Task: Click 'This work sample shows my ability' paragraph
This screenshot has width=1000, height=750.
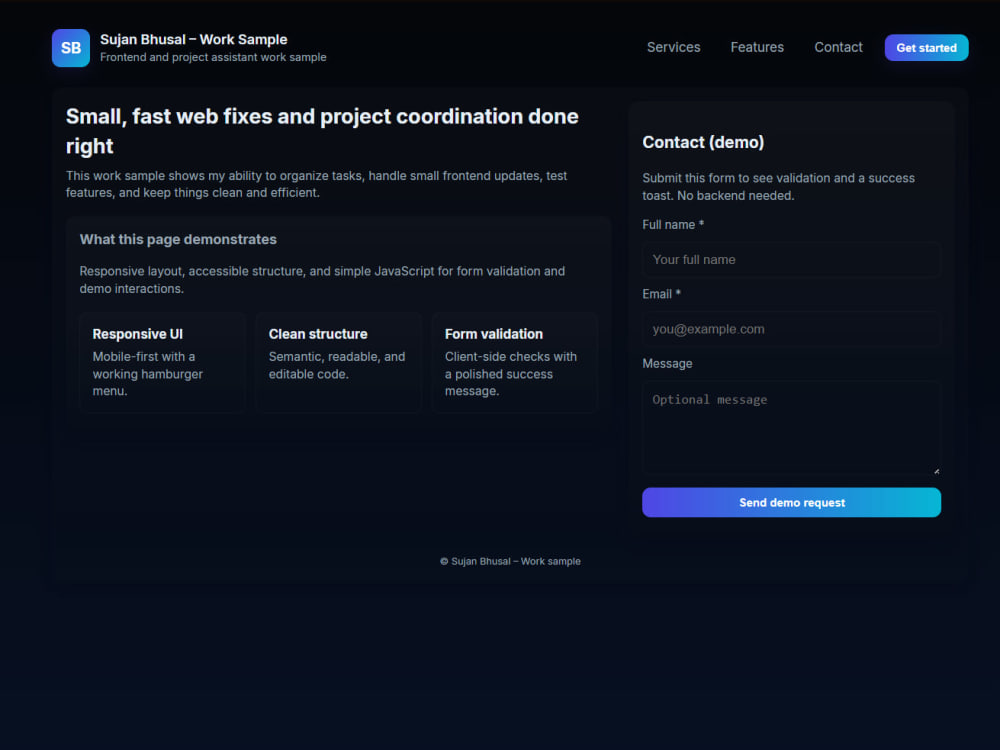Action: [316, 184]
